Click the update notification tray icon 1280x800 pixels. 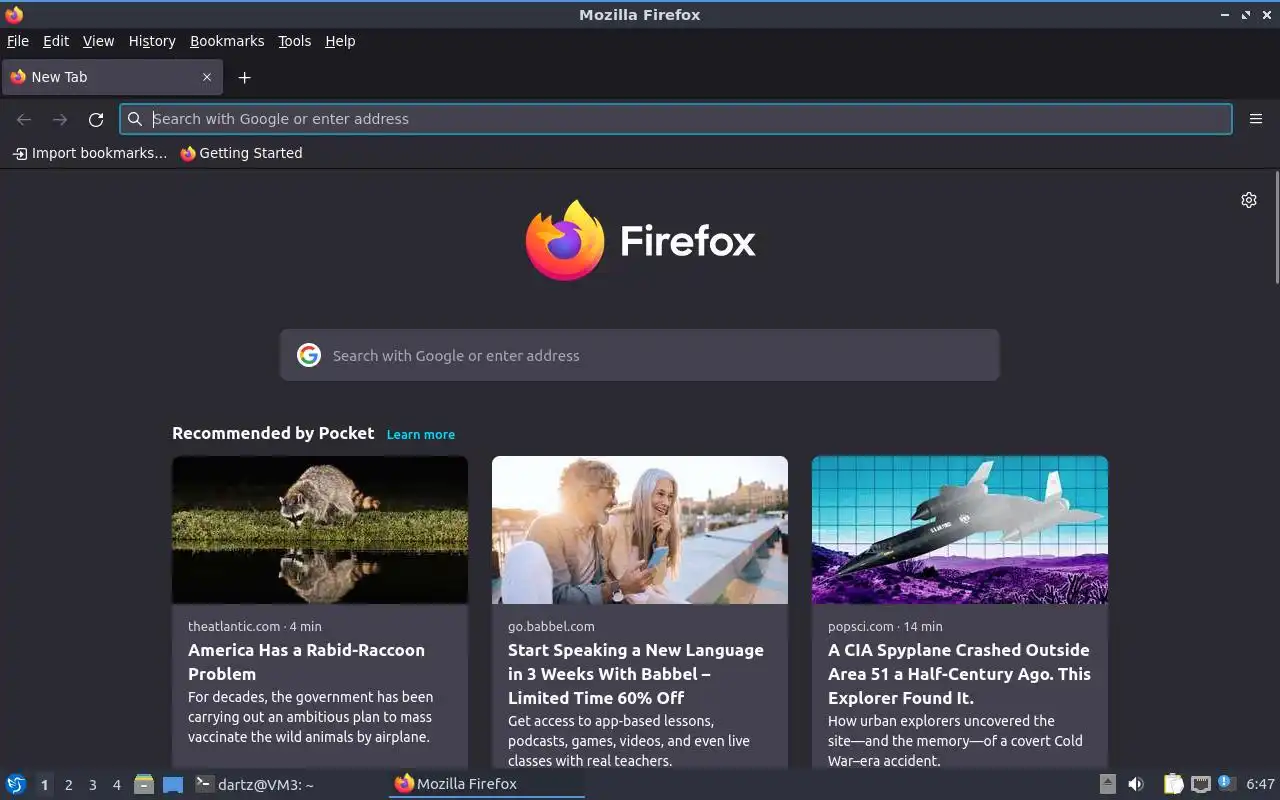[1227, 784]
